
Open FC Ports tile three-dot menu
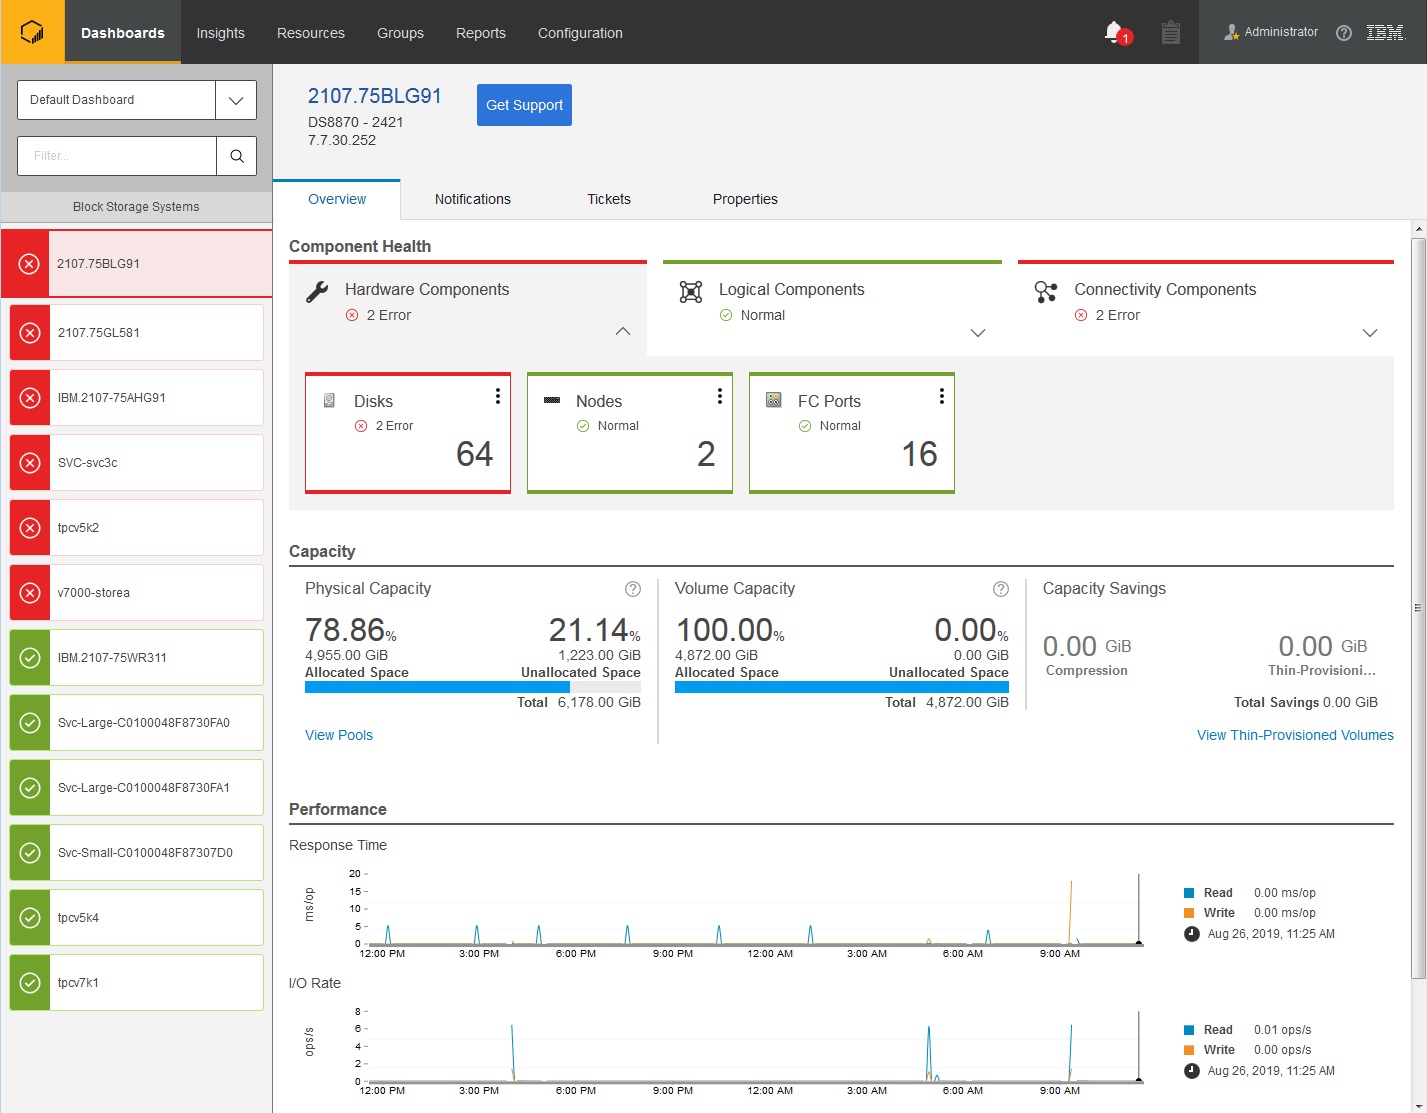(x=941, y=397)
